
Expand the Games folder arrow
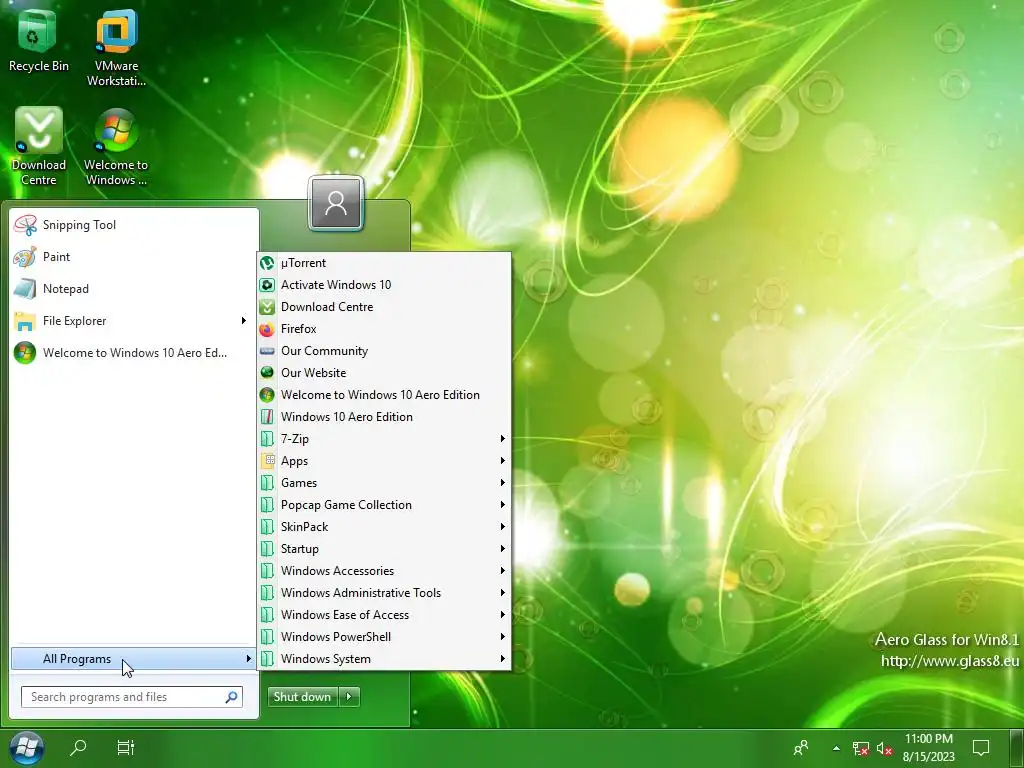click(x=503, y=483)
